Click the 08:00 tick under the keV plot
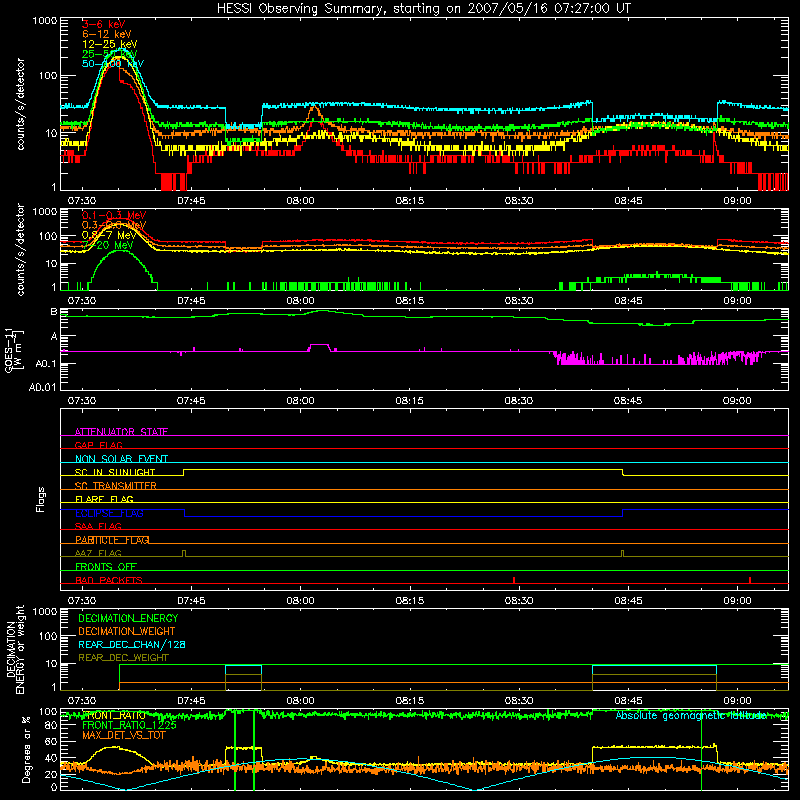800x800 pixels. coord(301,201)
